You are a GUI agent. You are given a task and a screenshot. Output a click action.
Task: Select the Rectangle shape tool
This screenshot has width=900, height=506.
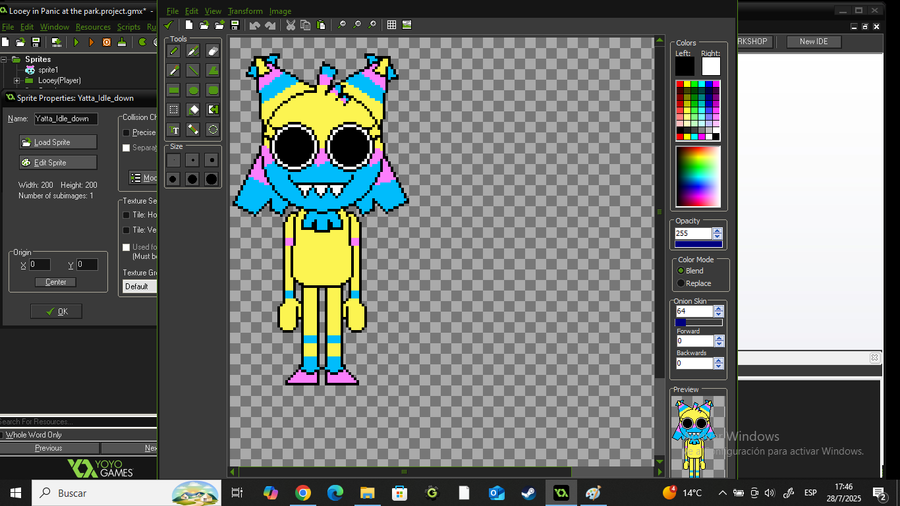[x=174, y=90]
